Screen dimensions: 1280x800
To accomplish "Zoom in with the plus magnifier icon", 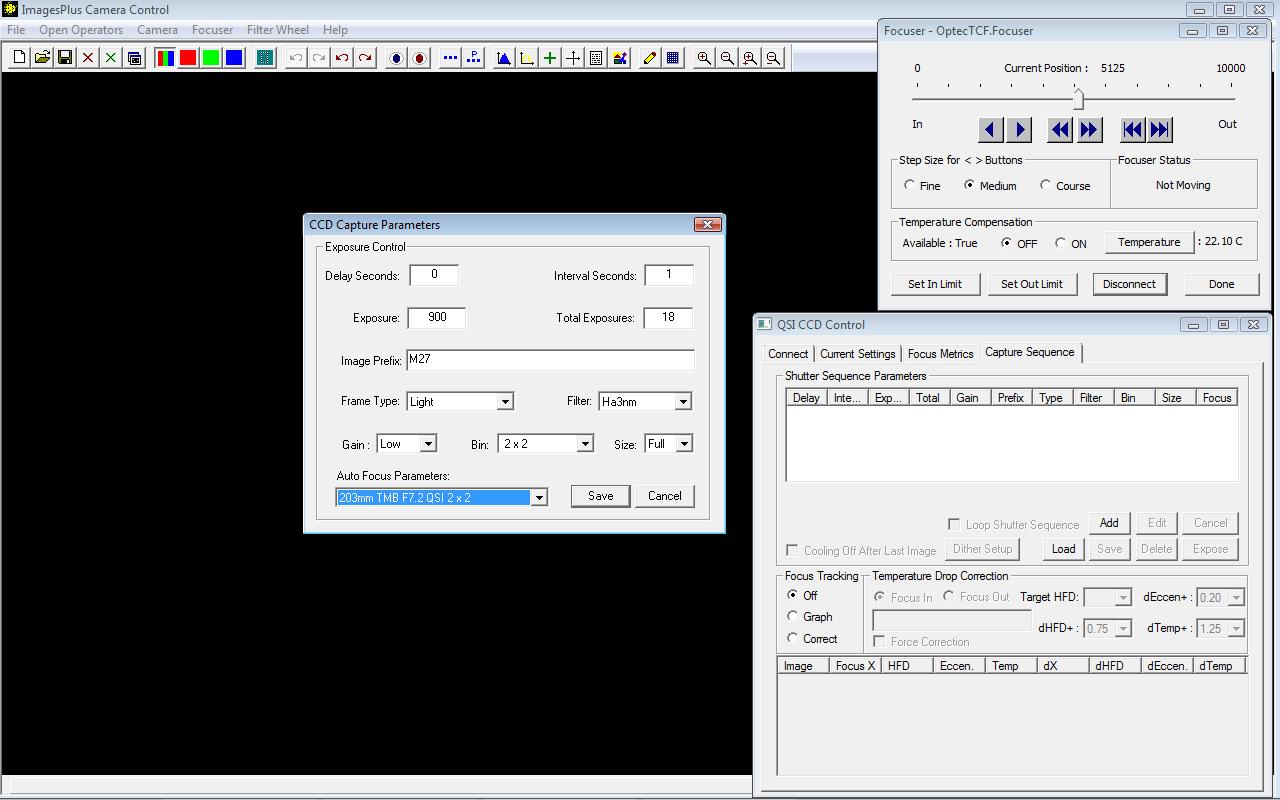I will pyautogui.click(x=704, y=58).
